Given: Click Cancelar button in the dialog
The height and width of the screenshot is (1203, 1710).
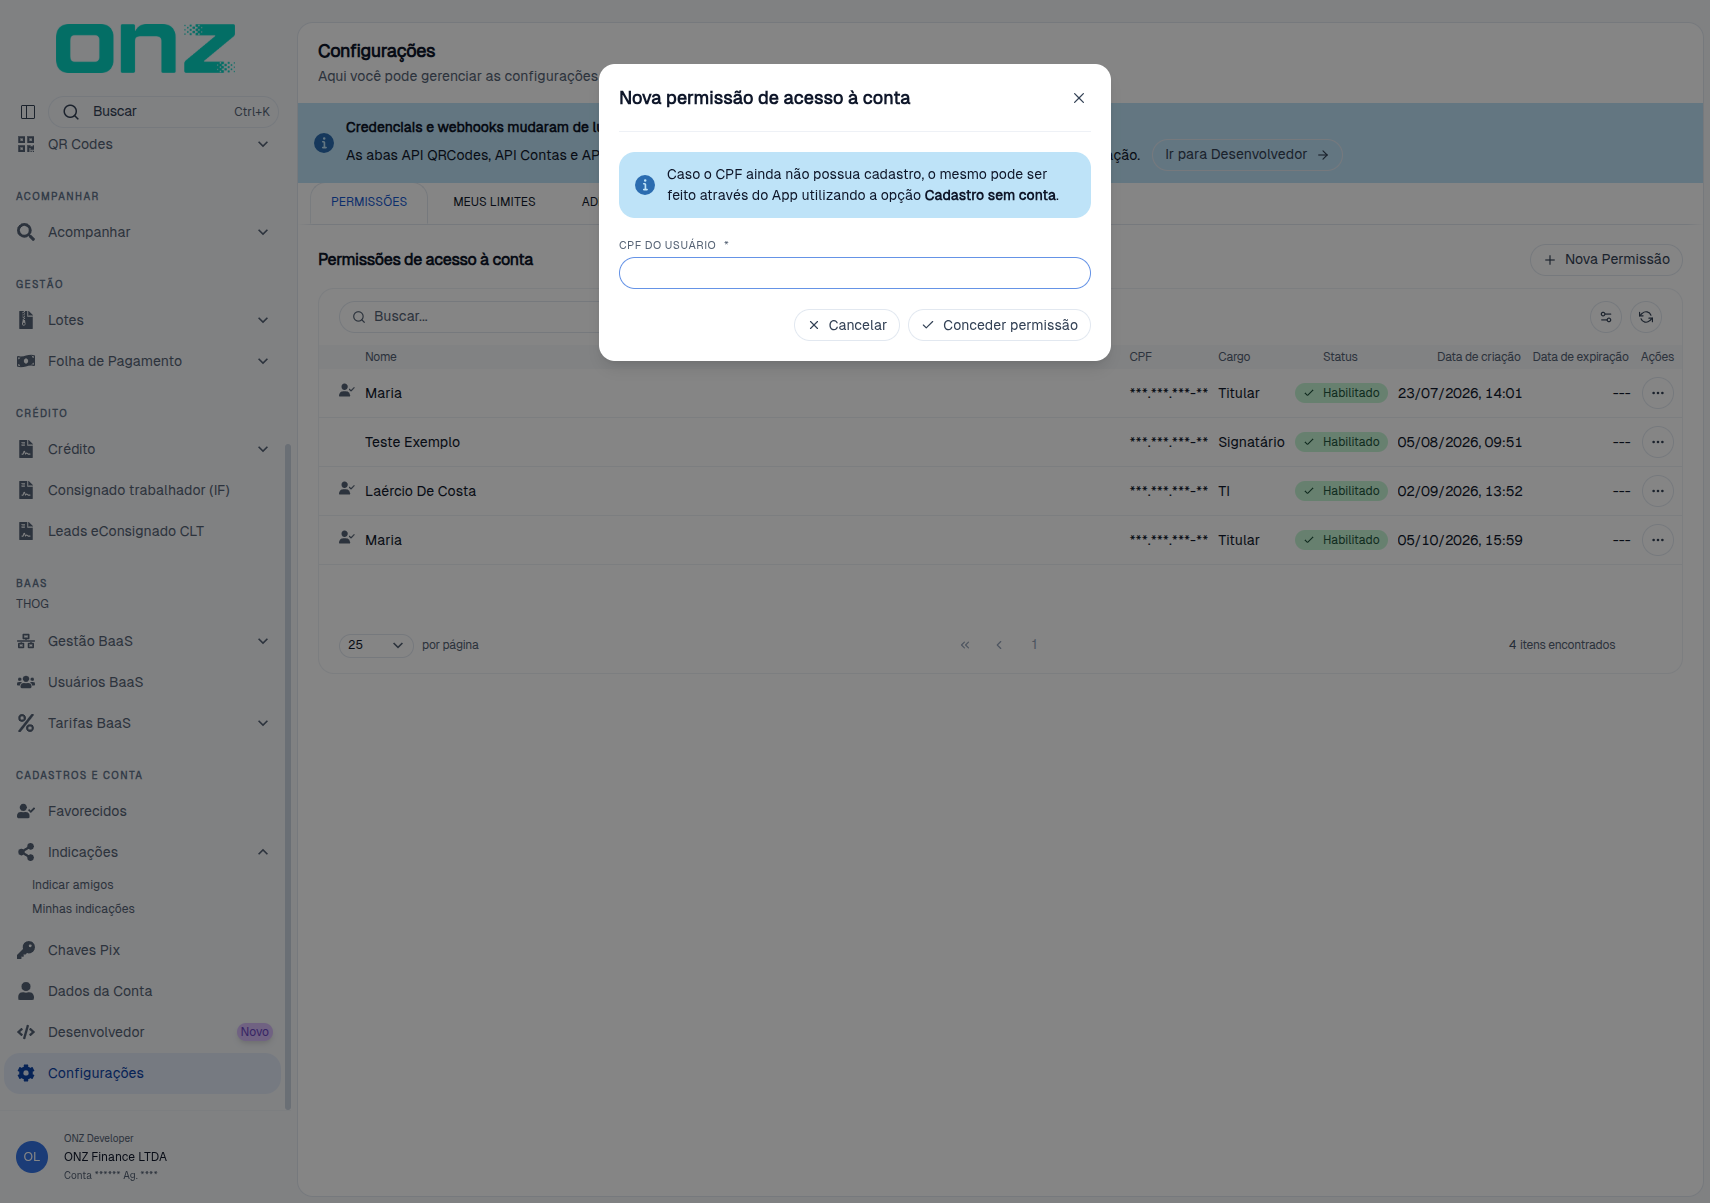Looking at the screenshot, I should coord(847,325).
